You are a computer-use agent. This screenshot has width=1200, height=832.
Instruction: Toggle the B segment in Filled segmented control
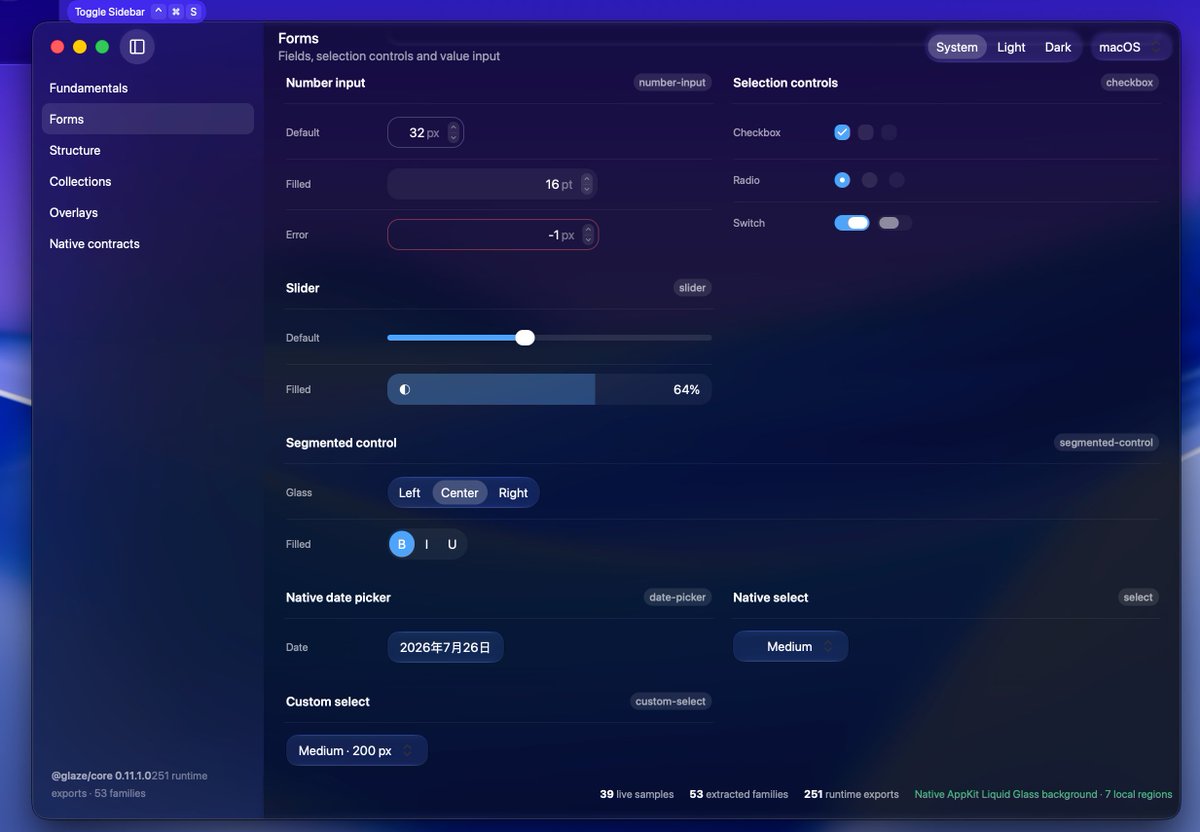(401, 544)
